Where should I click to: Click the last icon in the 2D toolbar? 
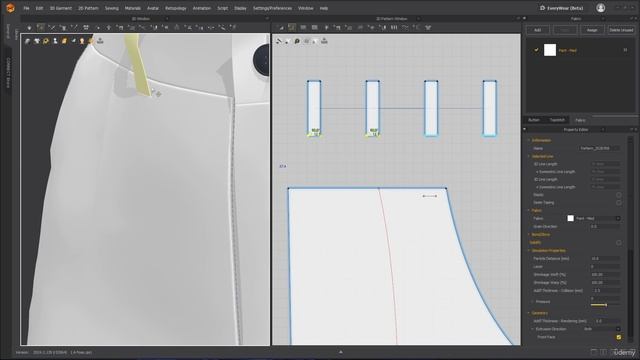pyautogui.click(x=428, y=27)
